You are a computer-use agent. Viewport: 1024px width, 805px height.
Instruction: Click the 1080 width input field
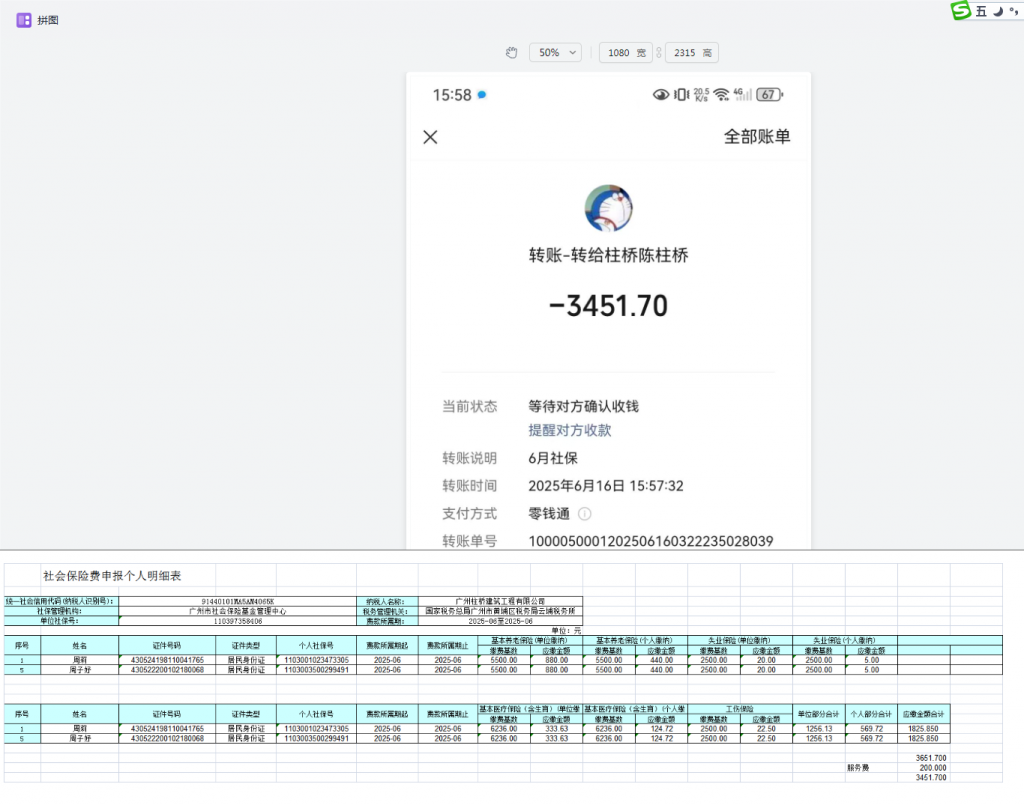[x=619, y=53]
